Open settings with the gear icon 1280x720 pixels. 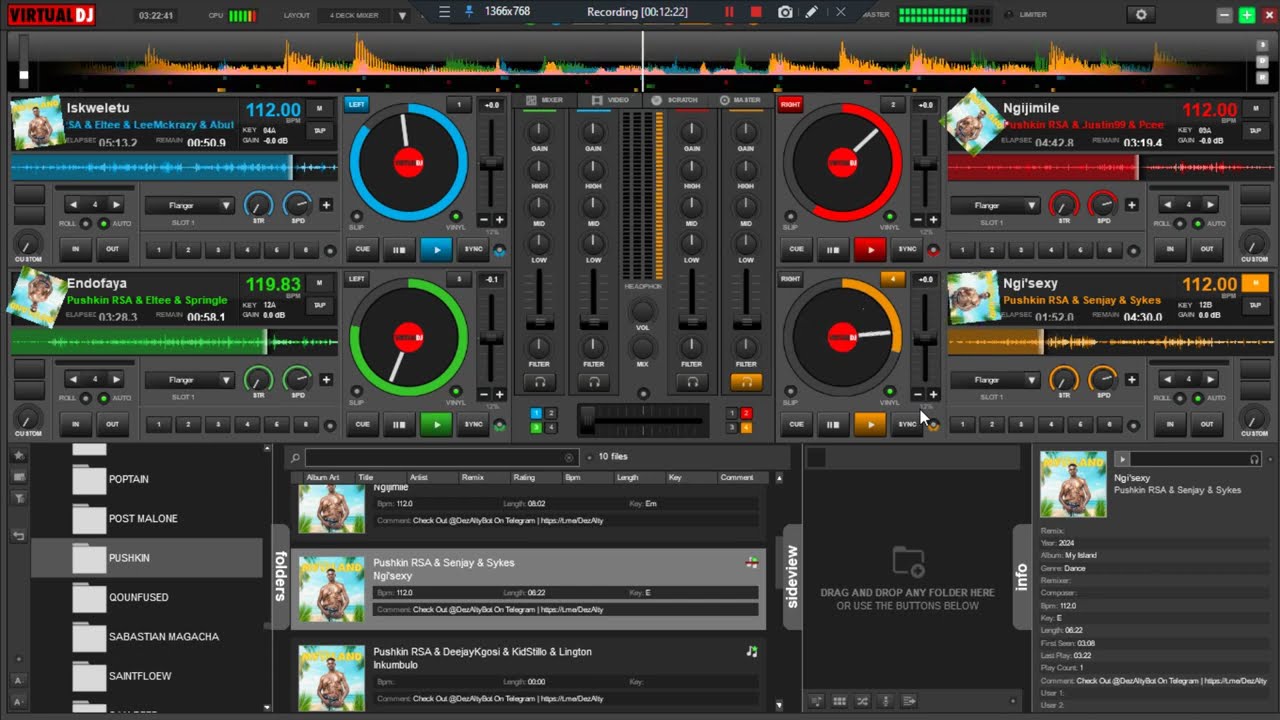pos(1141,15)
